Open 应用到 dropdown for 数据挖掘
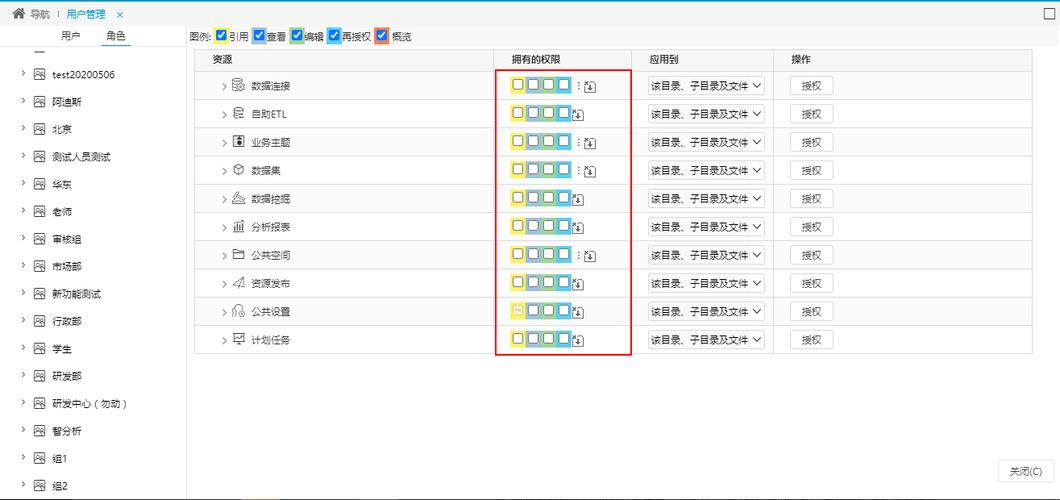Screen dimensions: 1060x500 point(706,199)
